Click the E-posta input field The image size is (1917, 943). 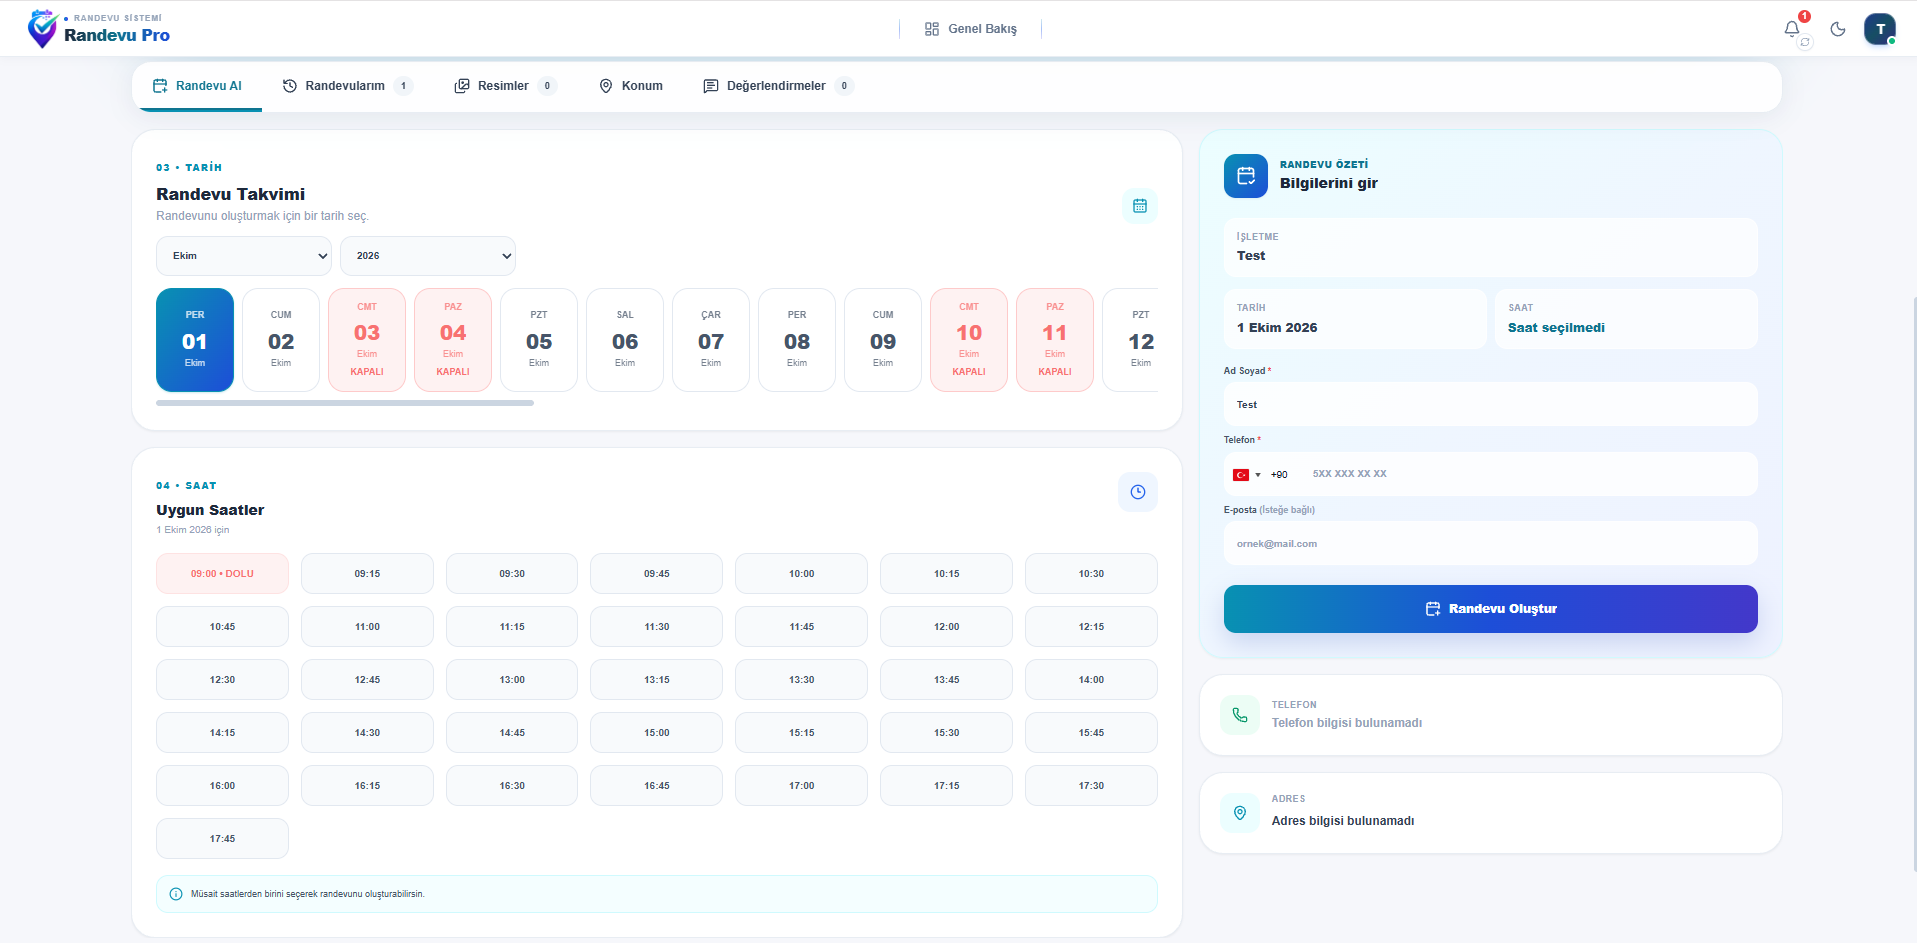[x=1490, y=544]
